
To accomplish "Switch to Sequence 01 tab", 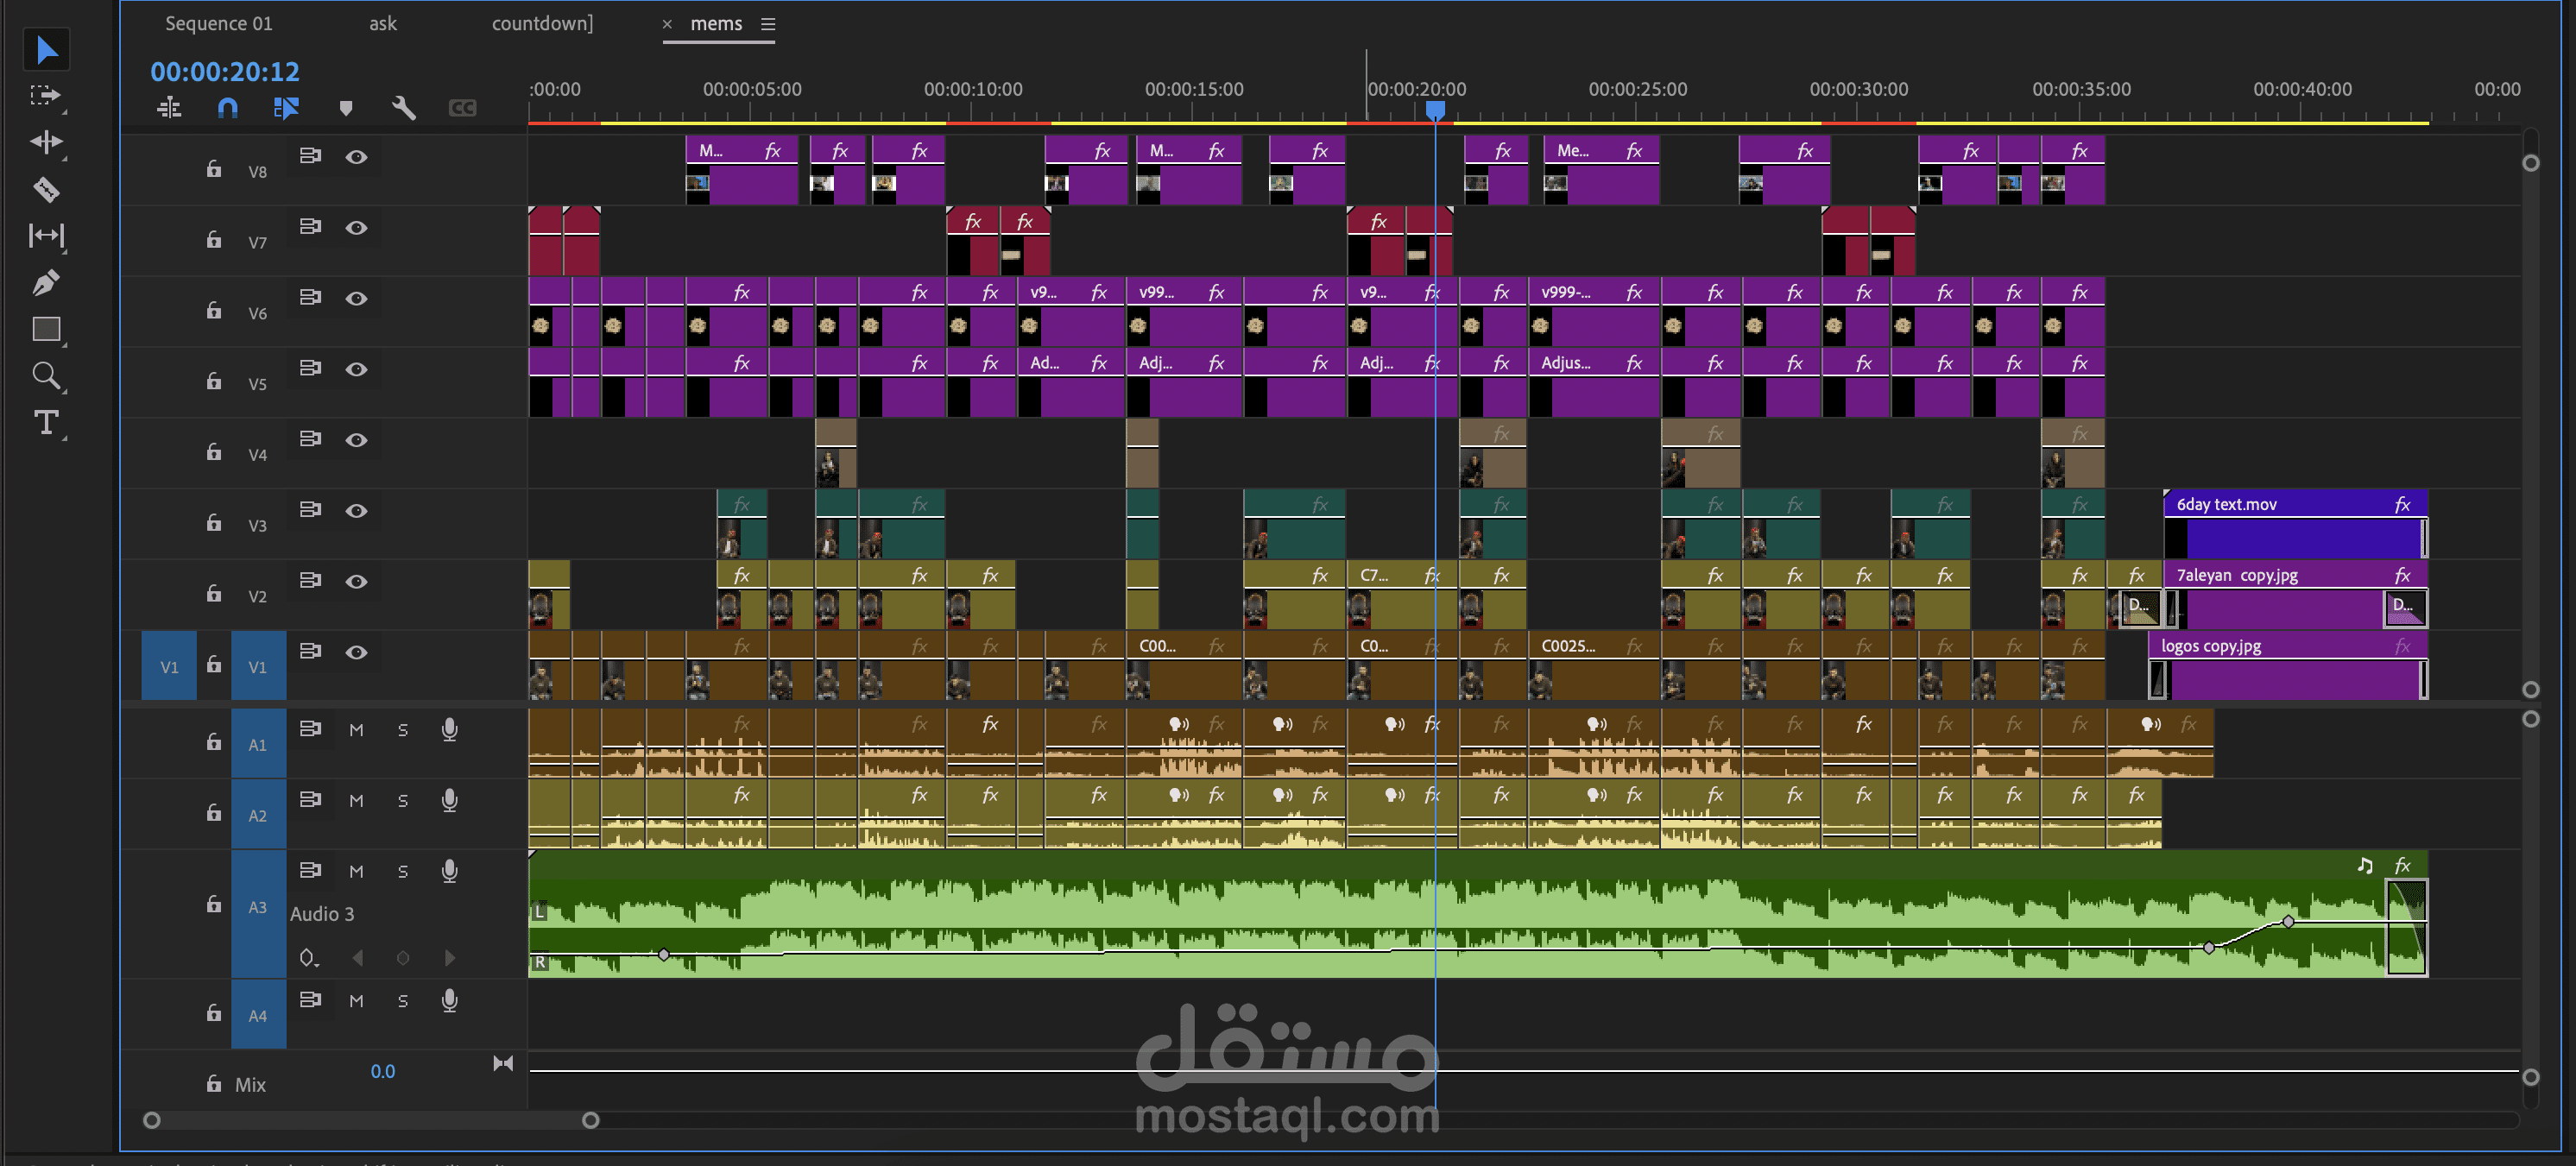I will pyautogui.click(x=218, y=23).
